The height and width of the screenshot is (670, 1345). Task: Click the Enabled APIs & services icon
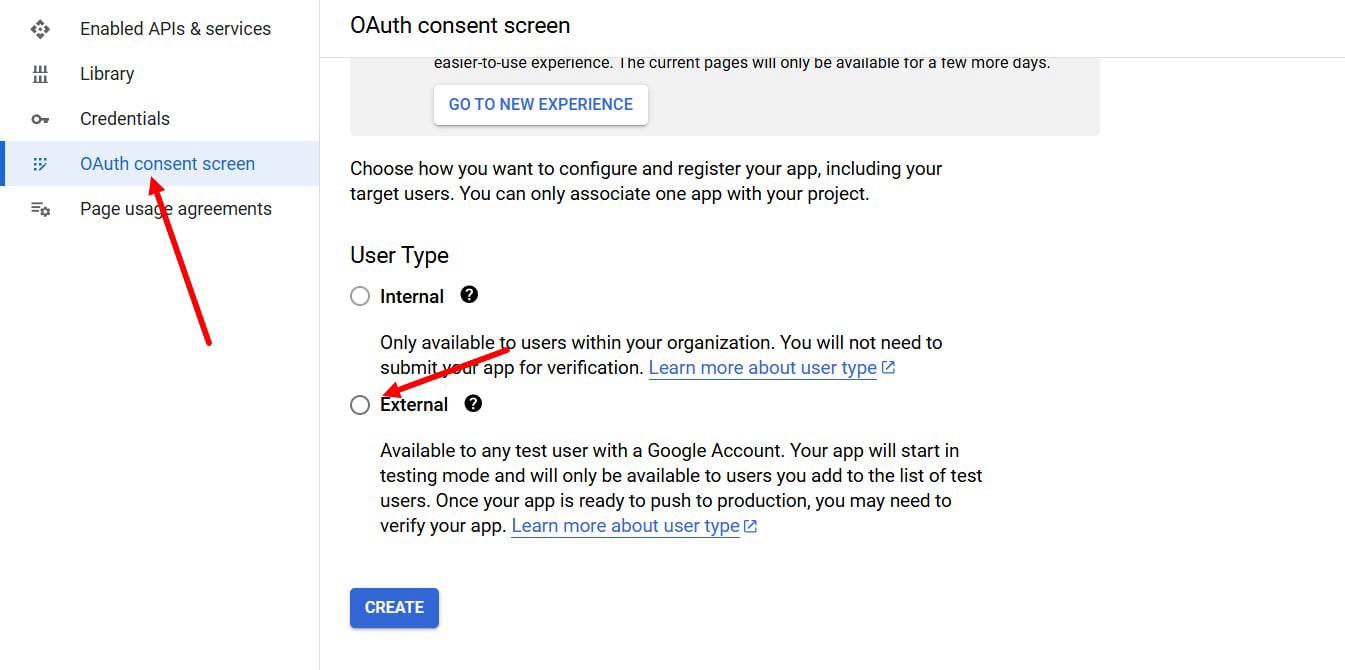(x=40, y=29)
